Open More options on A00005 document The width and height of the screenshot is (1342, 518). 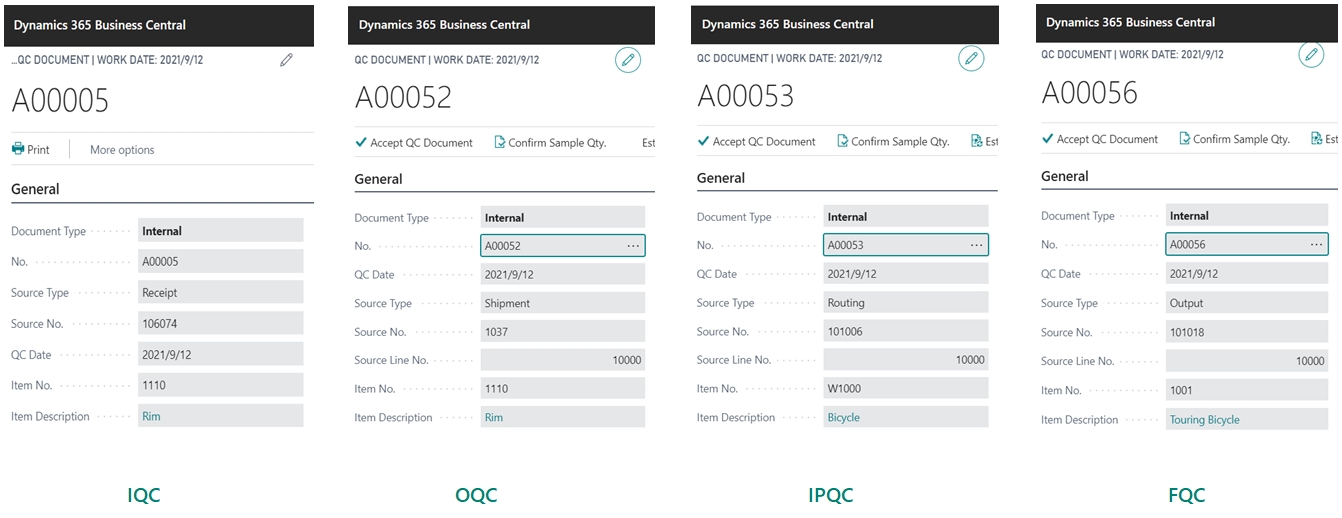122,150
